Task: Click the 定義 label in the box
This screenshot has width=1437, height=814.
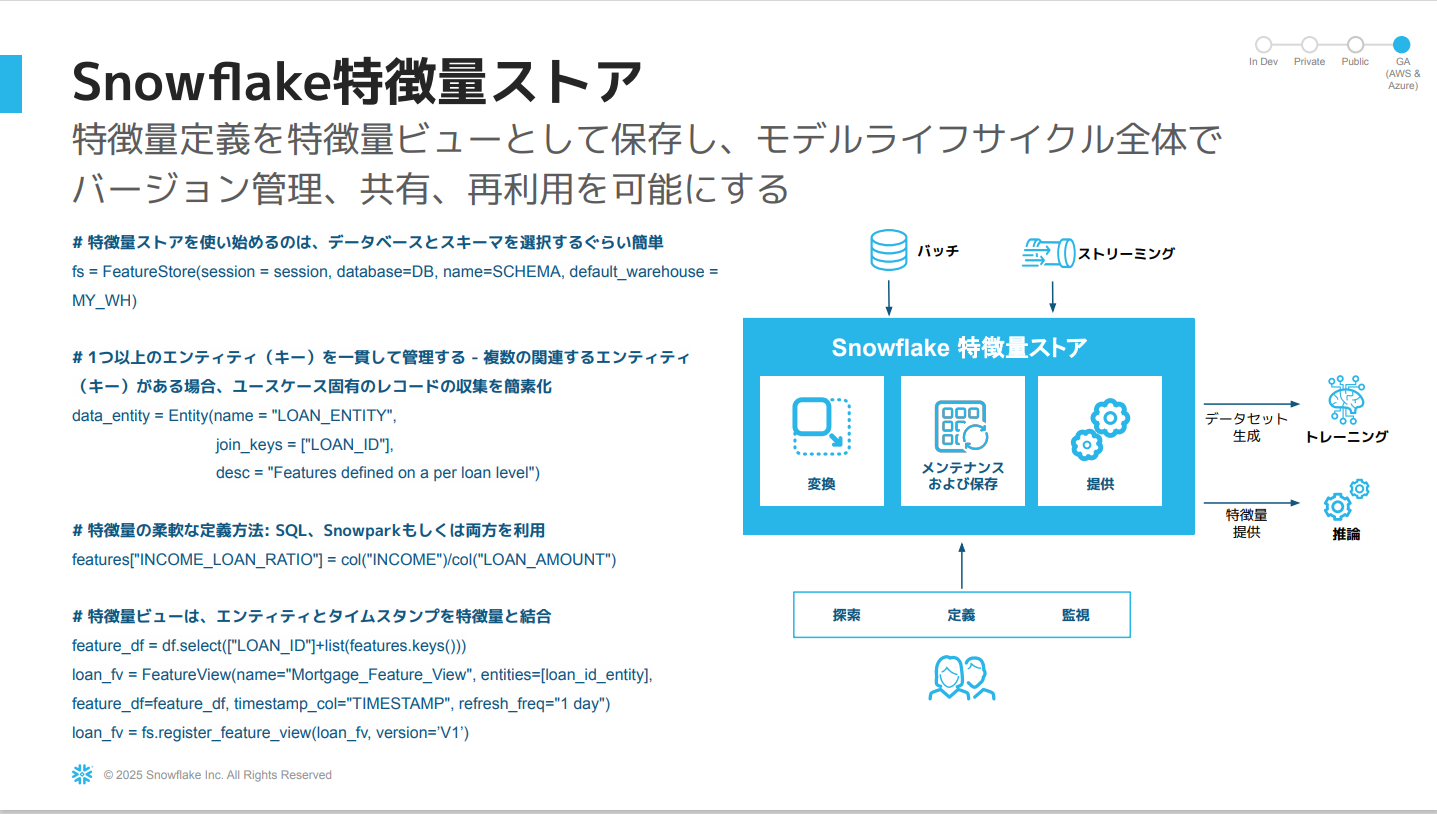Action: 961,615
